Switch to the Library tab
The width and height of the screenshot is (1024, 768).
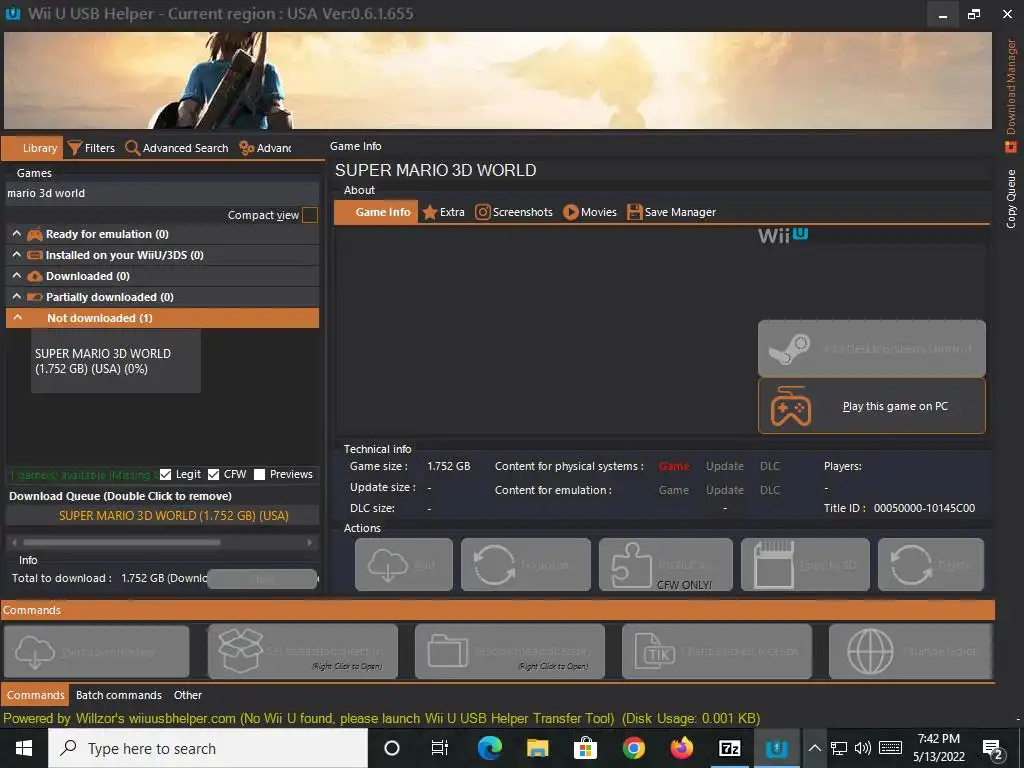(32, 148)
